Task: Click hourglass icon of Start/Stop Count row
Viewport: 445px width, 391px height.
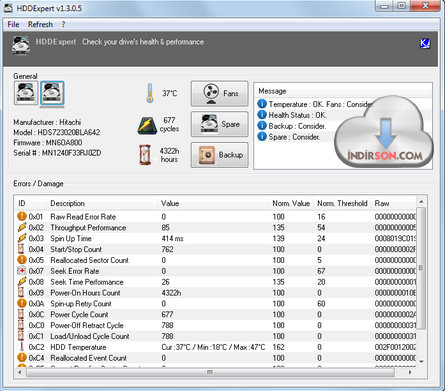Action: click(x=21, y=249)
